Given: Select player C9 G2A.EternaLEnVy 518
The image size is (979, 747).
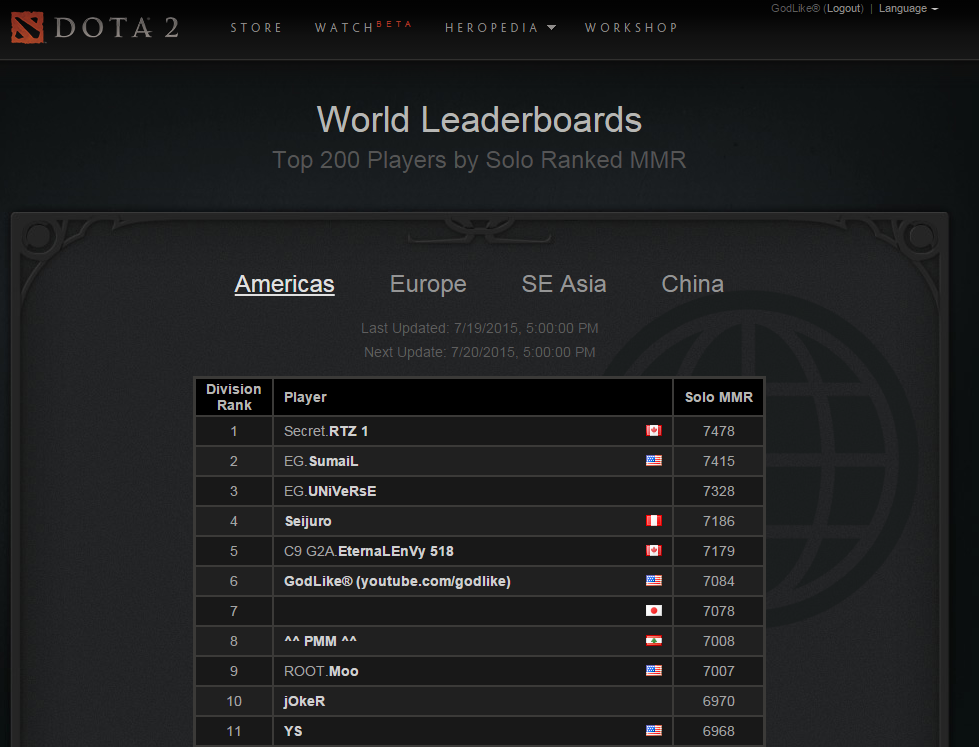Looking at the screenshot, I should click(x=368, y=551).
